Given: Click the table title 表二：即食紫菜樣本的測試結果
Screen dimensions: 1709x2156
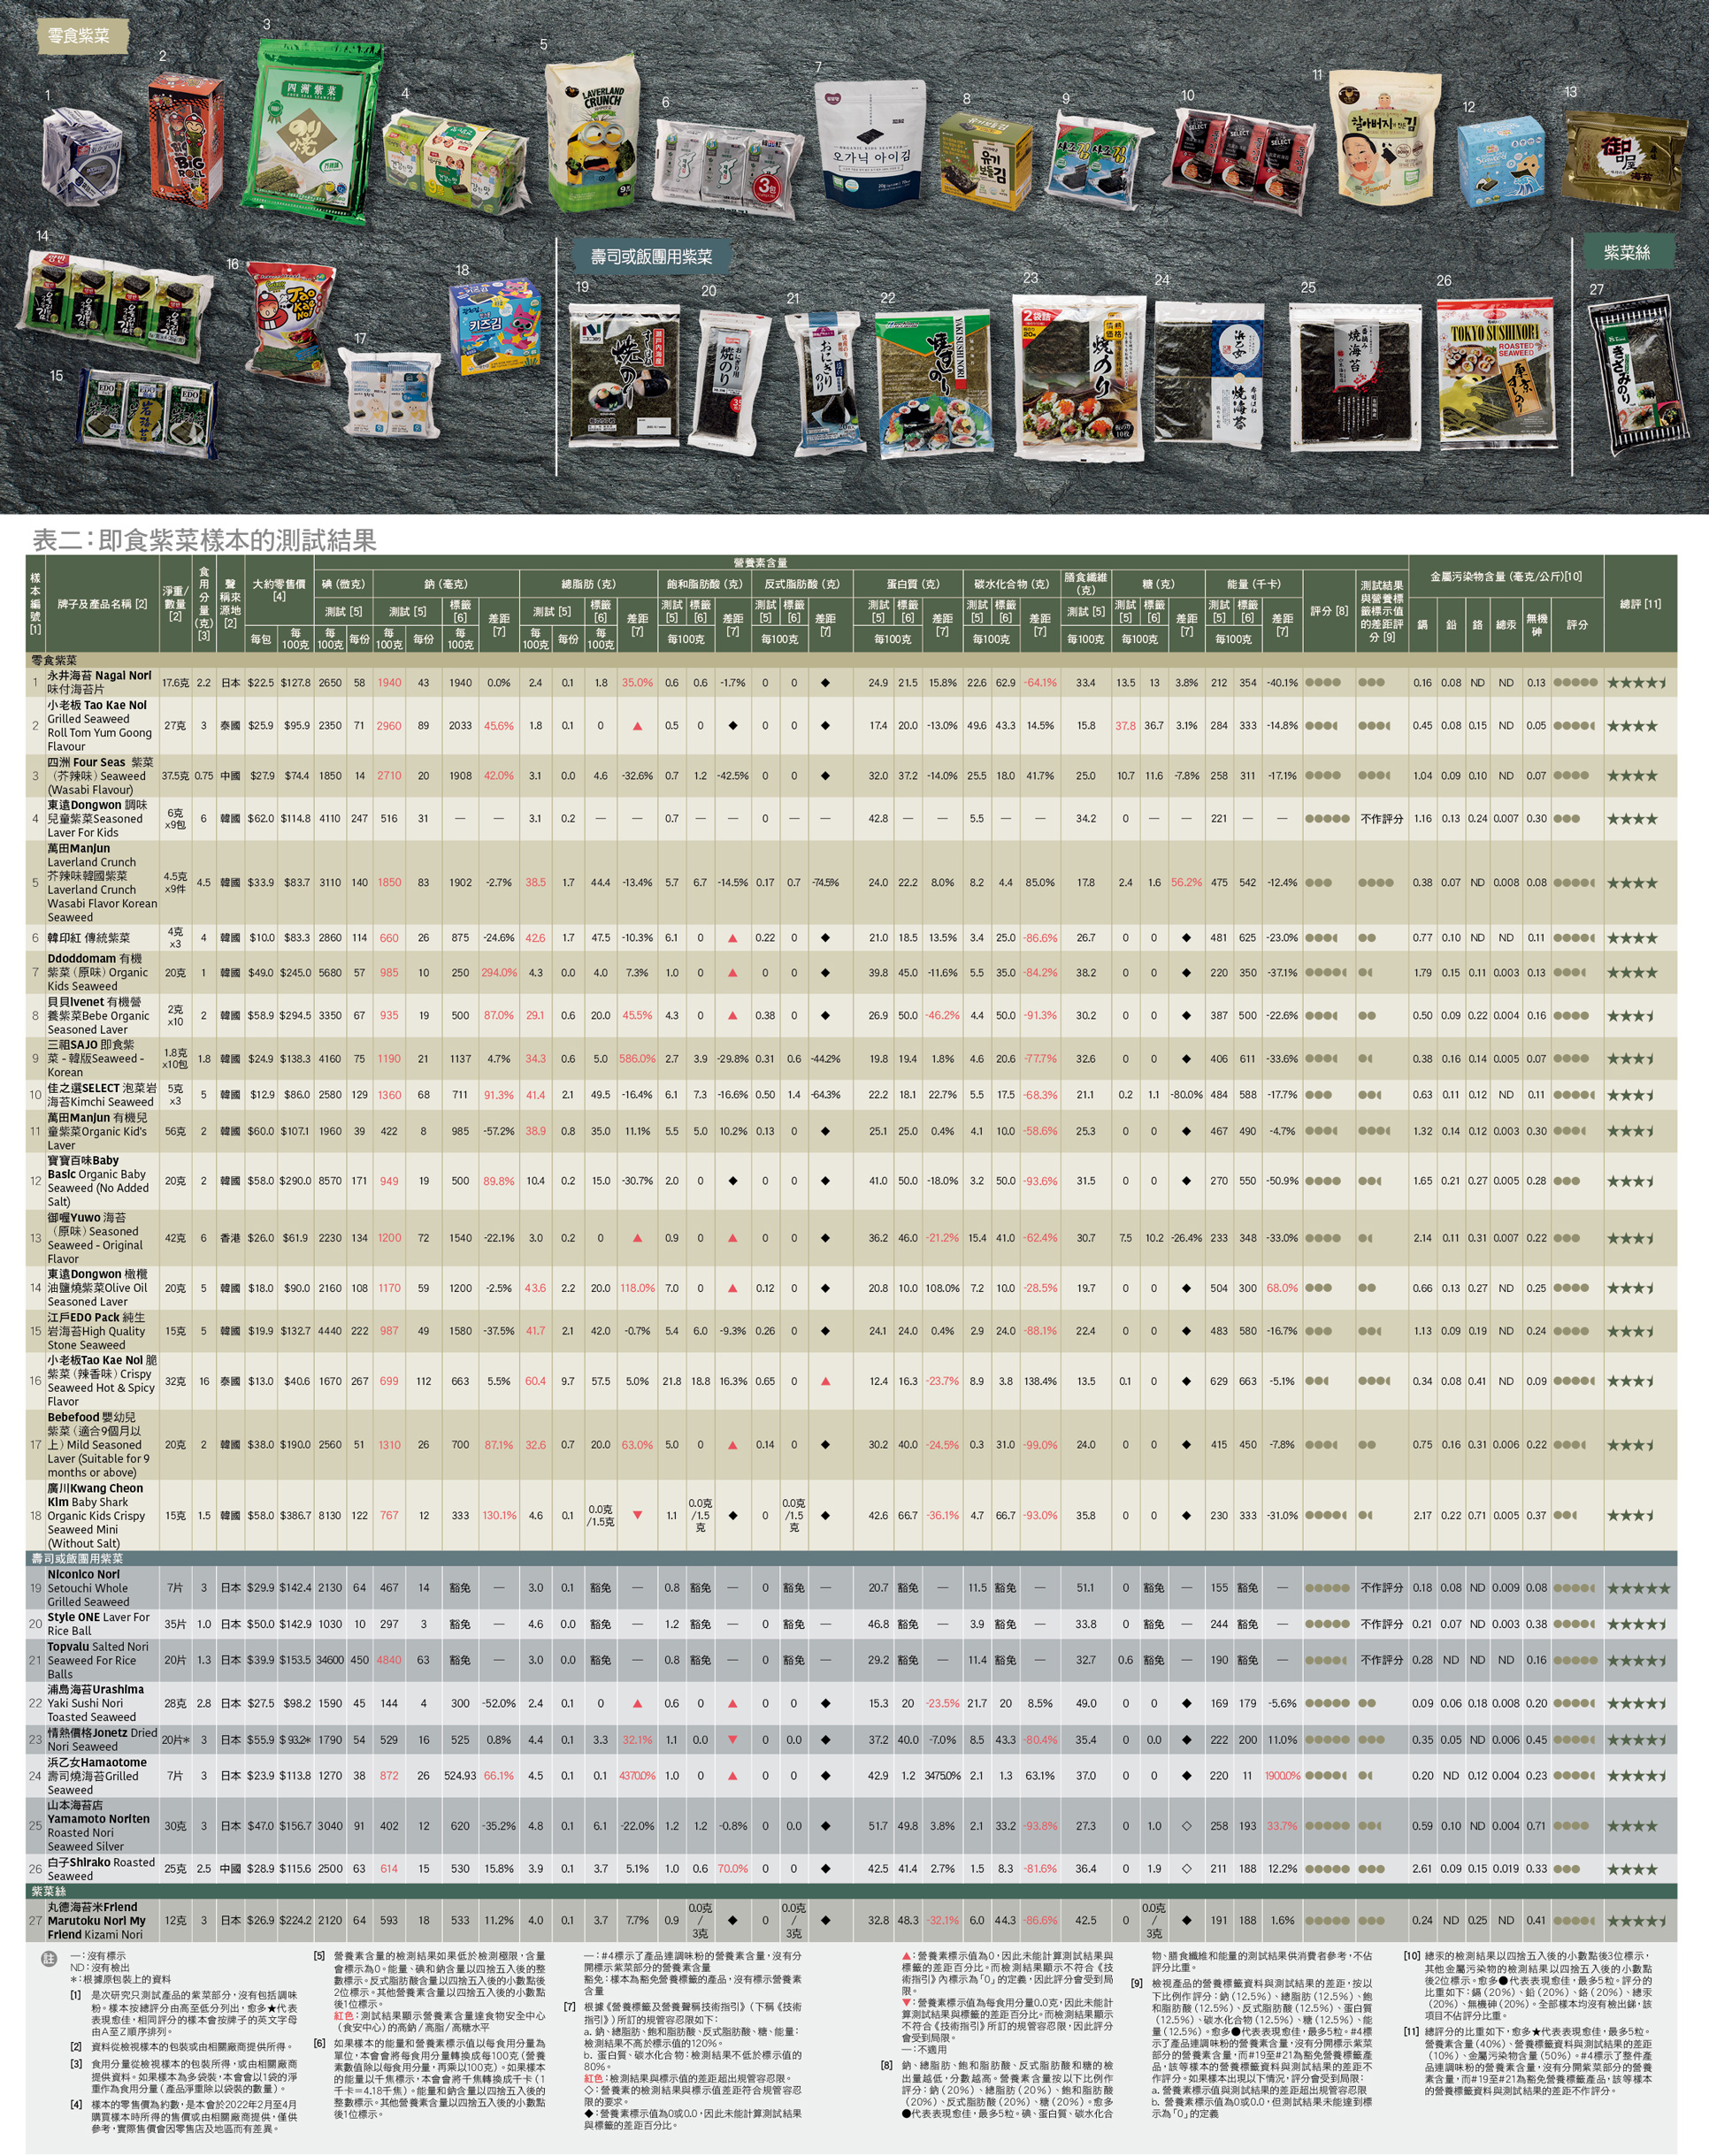Looking at the screenshot, I should (204, 540).
